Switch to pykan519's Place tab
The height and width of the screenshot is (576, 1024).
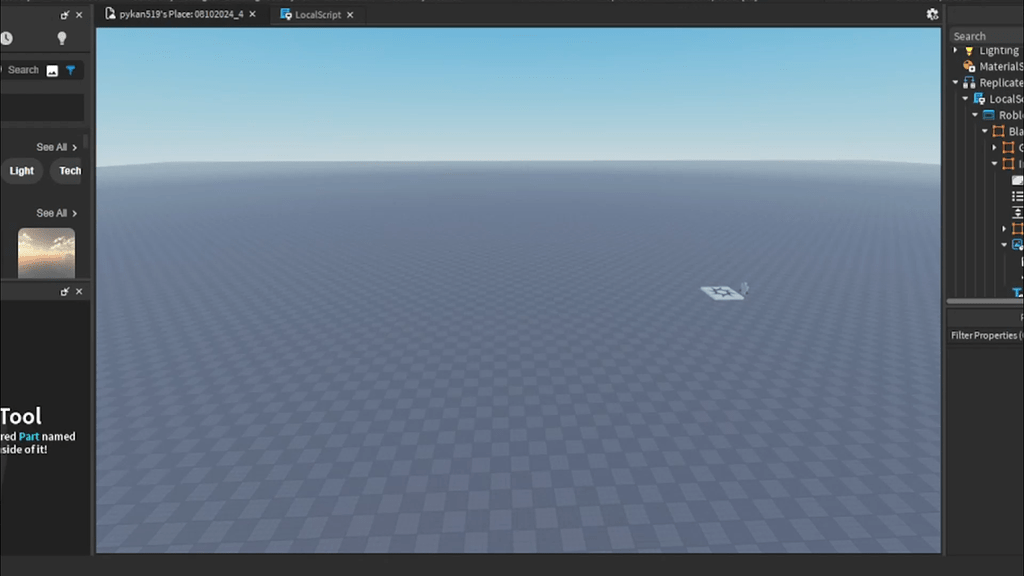click(180, 14)
